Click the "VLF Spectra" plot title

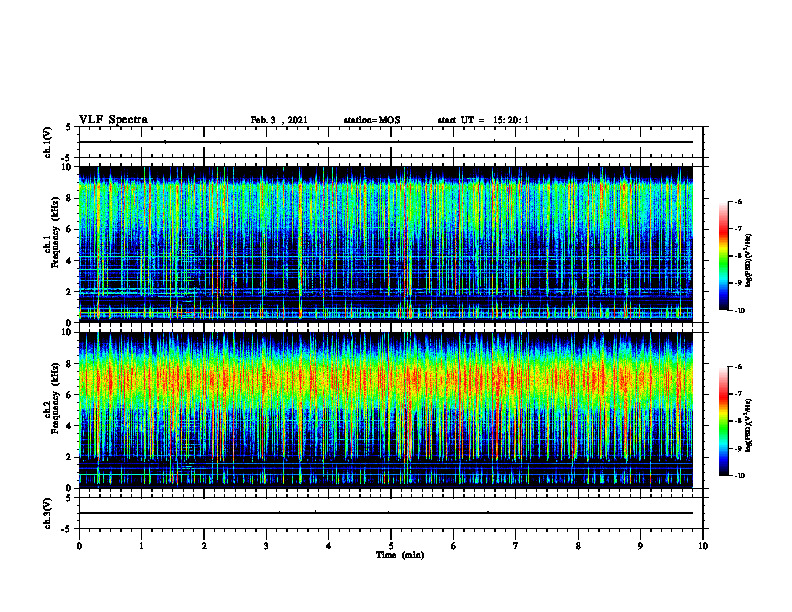click(x=113, y=120)
